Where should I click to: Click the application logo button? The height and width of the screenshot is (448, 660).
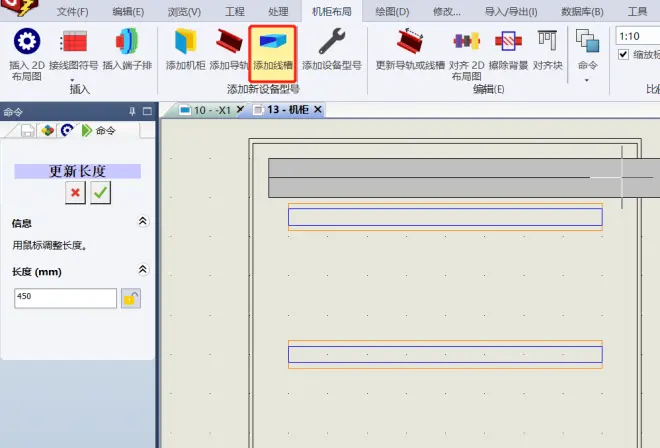pyautogui.click(x=20, y=8)
